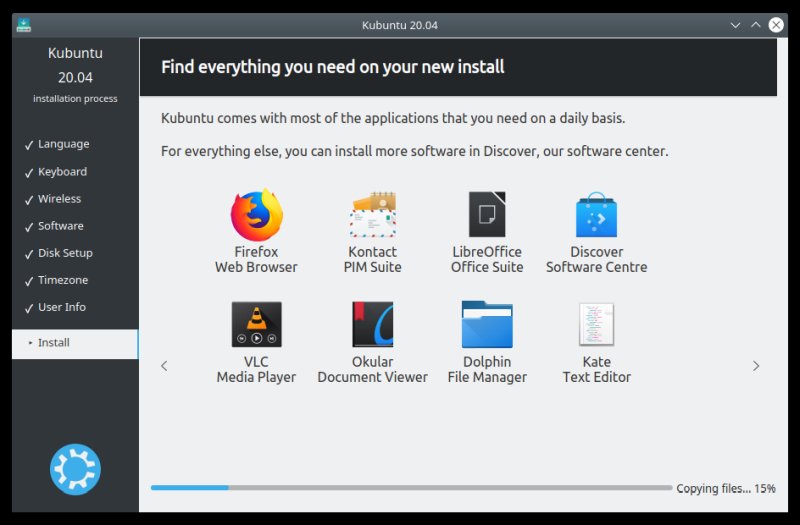The image size is (800, 525).
Task: Select the User Info step
Action: click(x=62, y=307)
